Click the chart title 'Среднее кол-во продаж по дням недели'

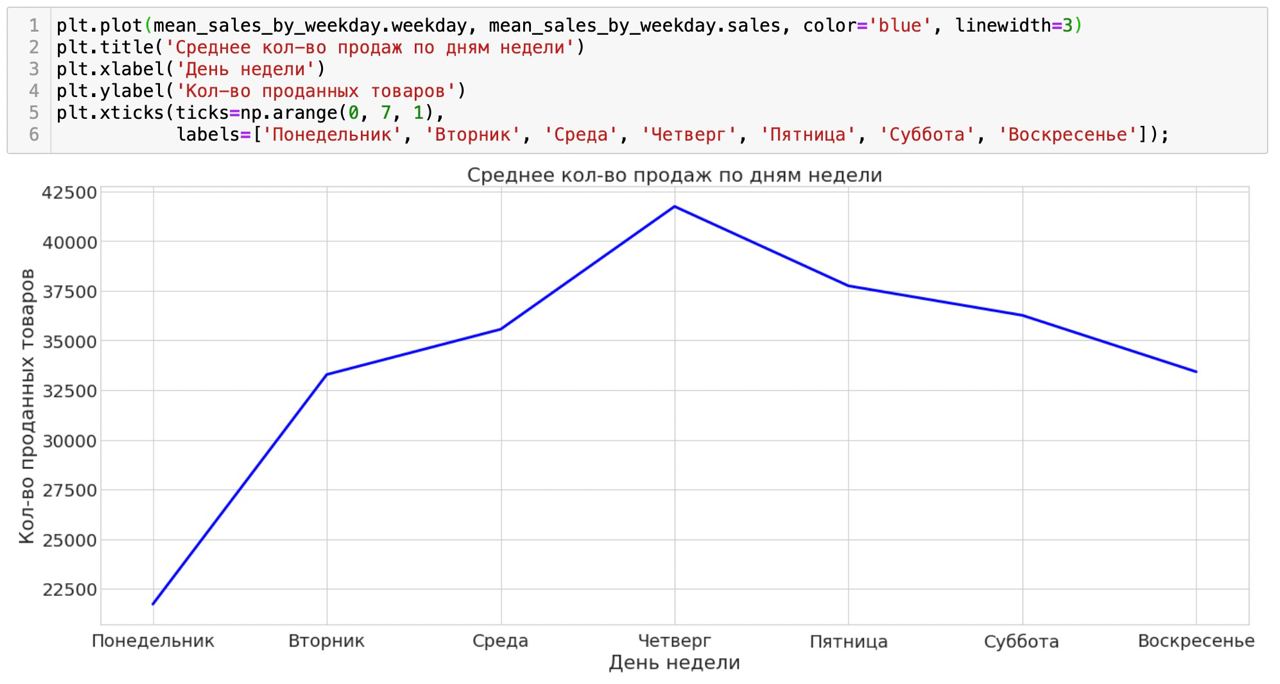675,175
